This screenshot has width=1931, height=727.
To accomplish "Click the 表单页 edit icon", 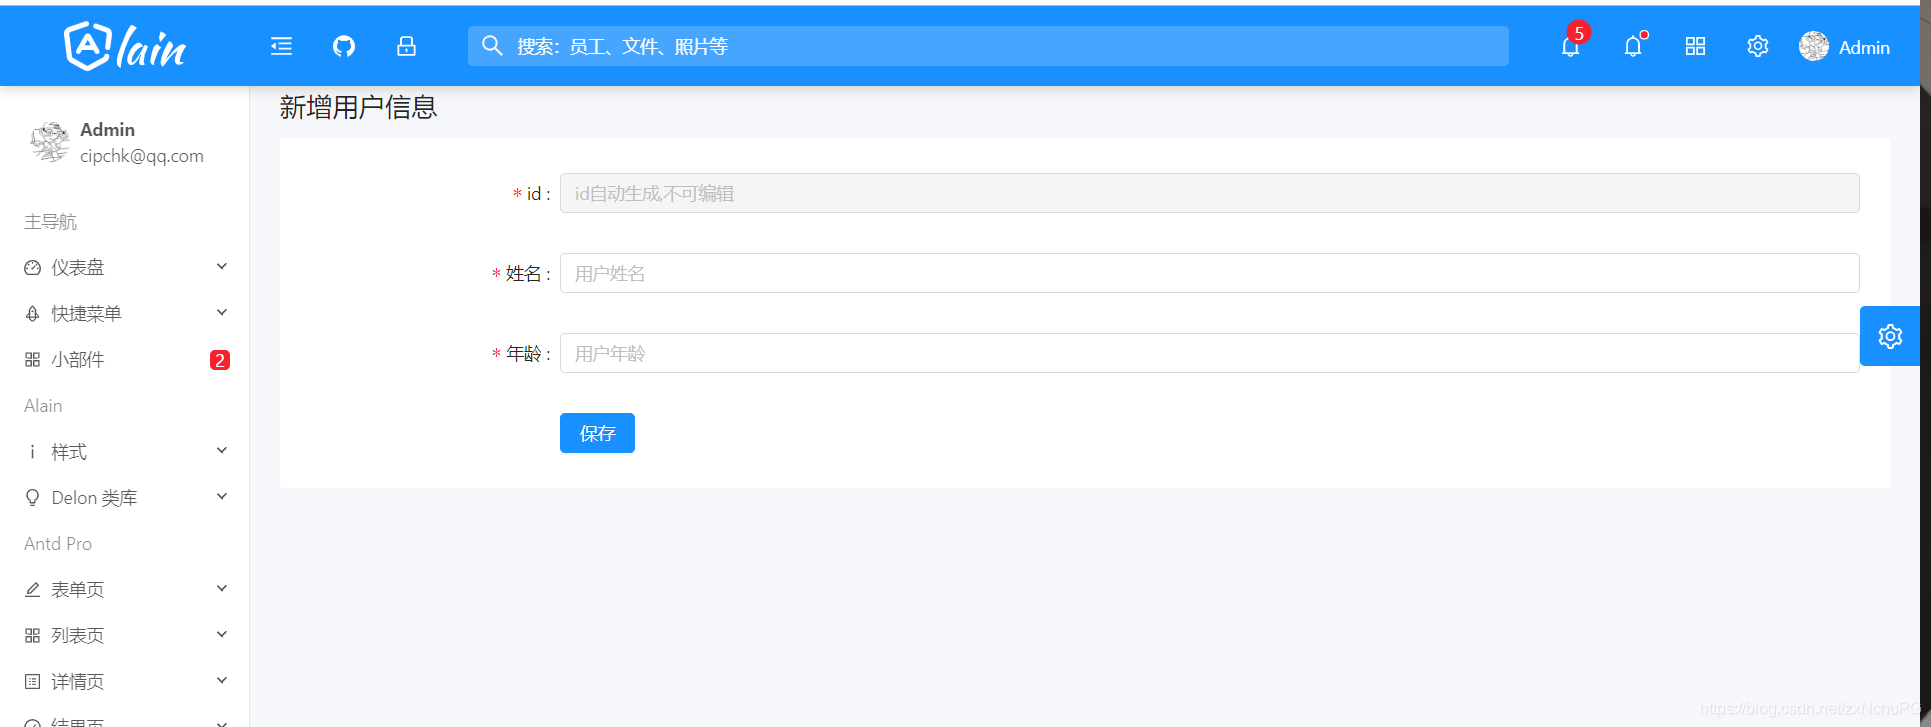I will click(33, 590).
